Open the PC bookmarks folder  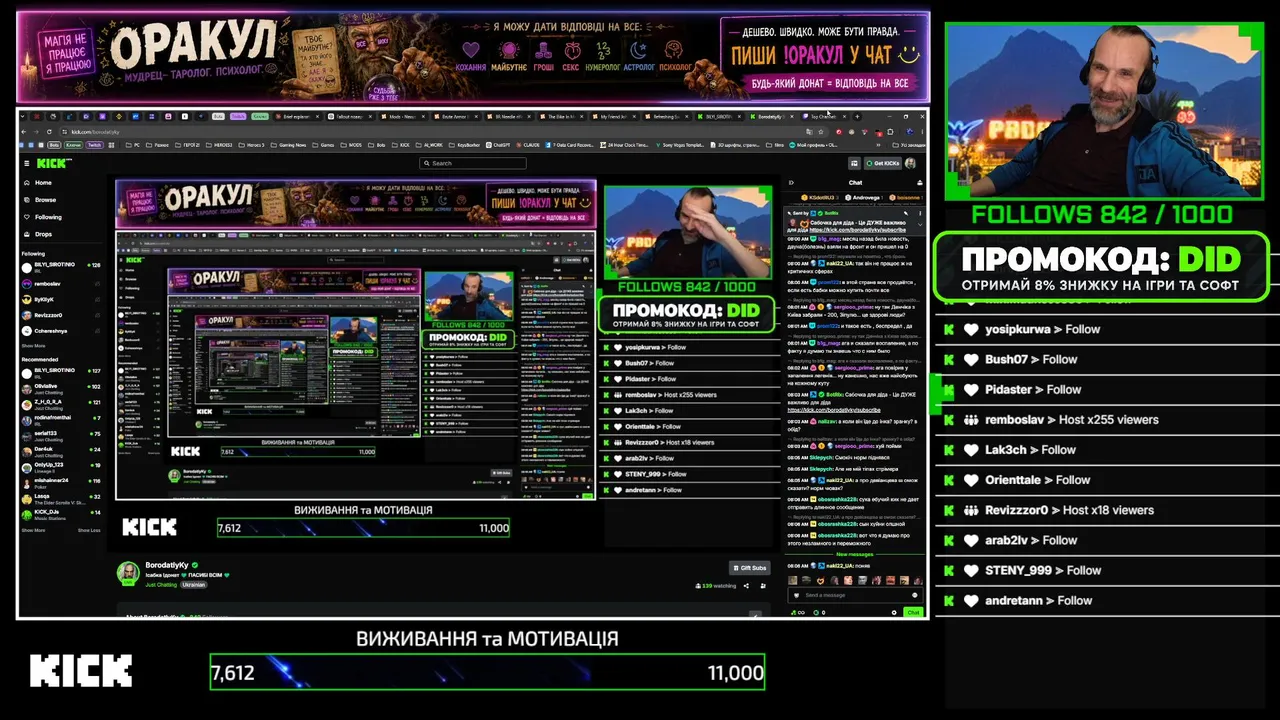tap(135, 145)
